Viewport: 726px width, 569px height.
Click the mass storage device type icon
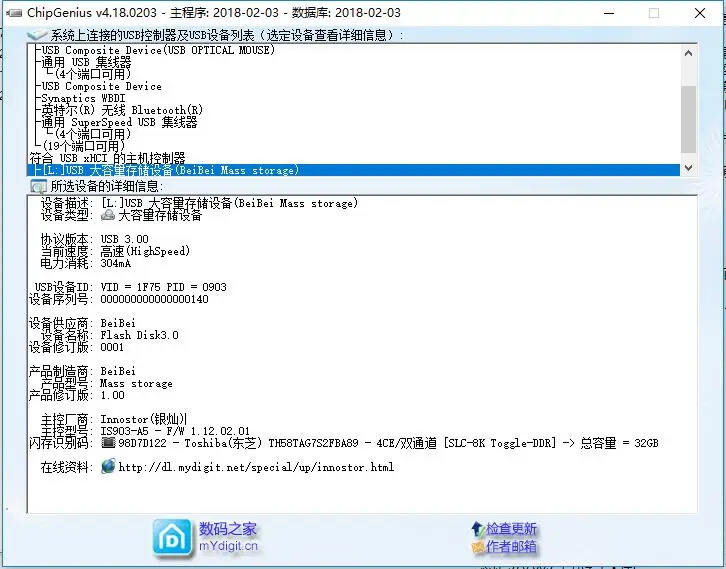pos(108,215)
